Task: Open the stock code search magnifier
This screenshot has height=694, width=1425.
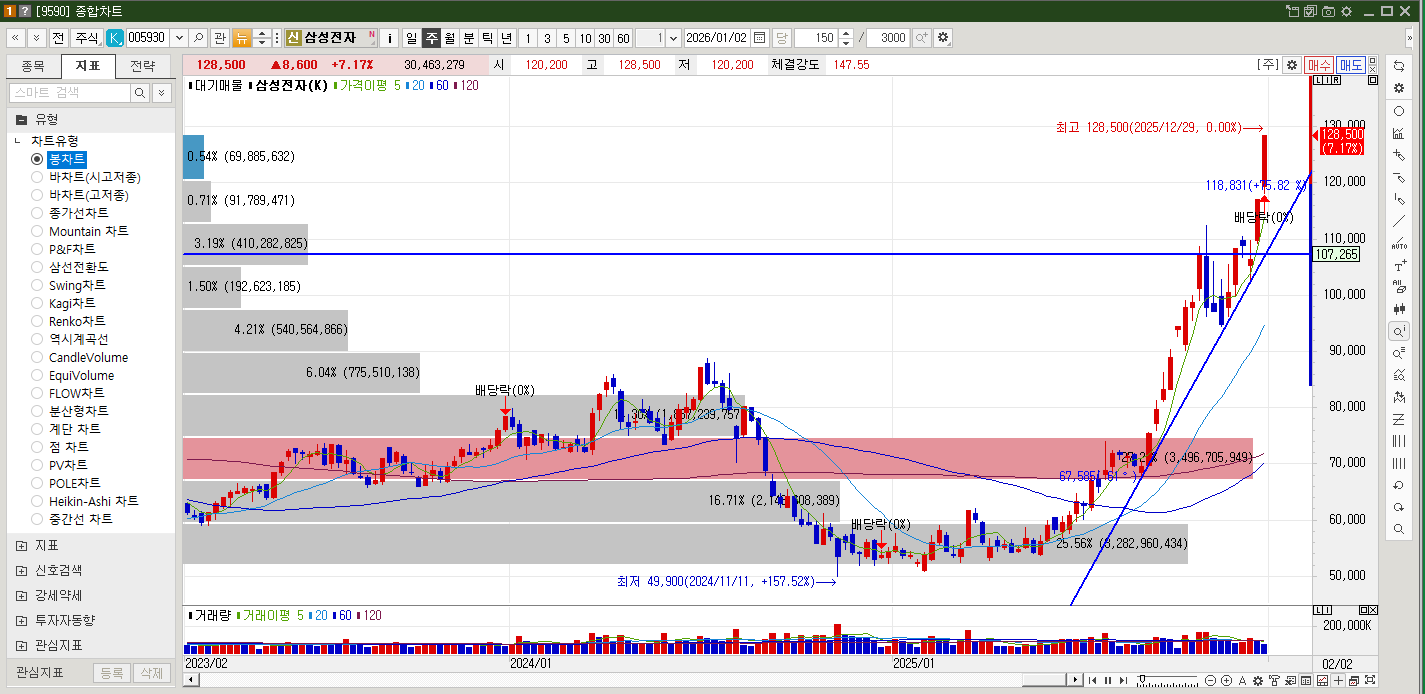Action: [x=198, y=38]
